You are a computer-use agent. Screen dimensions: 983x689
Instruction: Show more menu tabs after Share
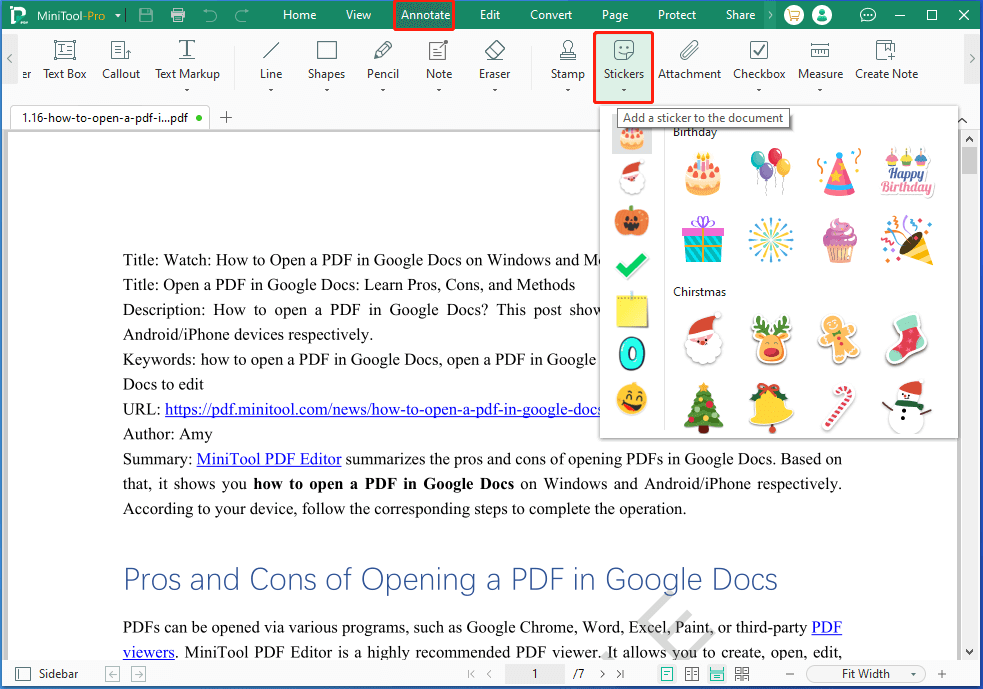pyautogui.click(x=770, y=15)
